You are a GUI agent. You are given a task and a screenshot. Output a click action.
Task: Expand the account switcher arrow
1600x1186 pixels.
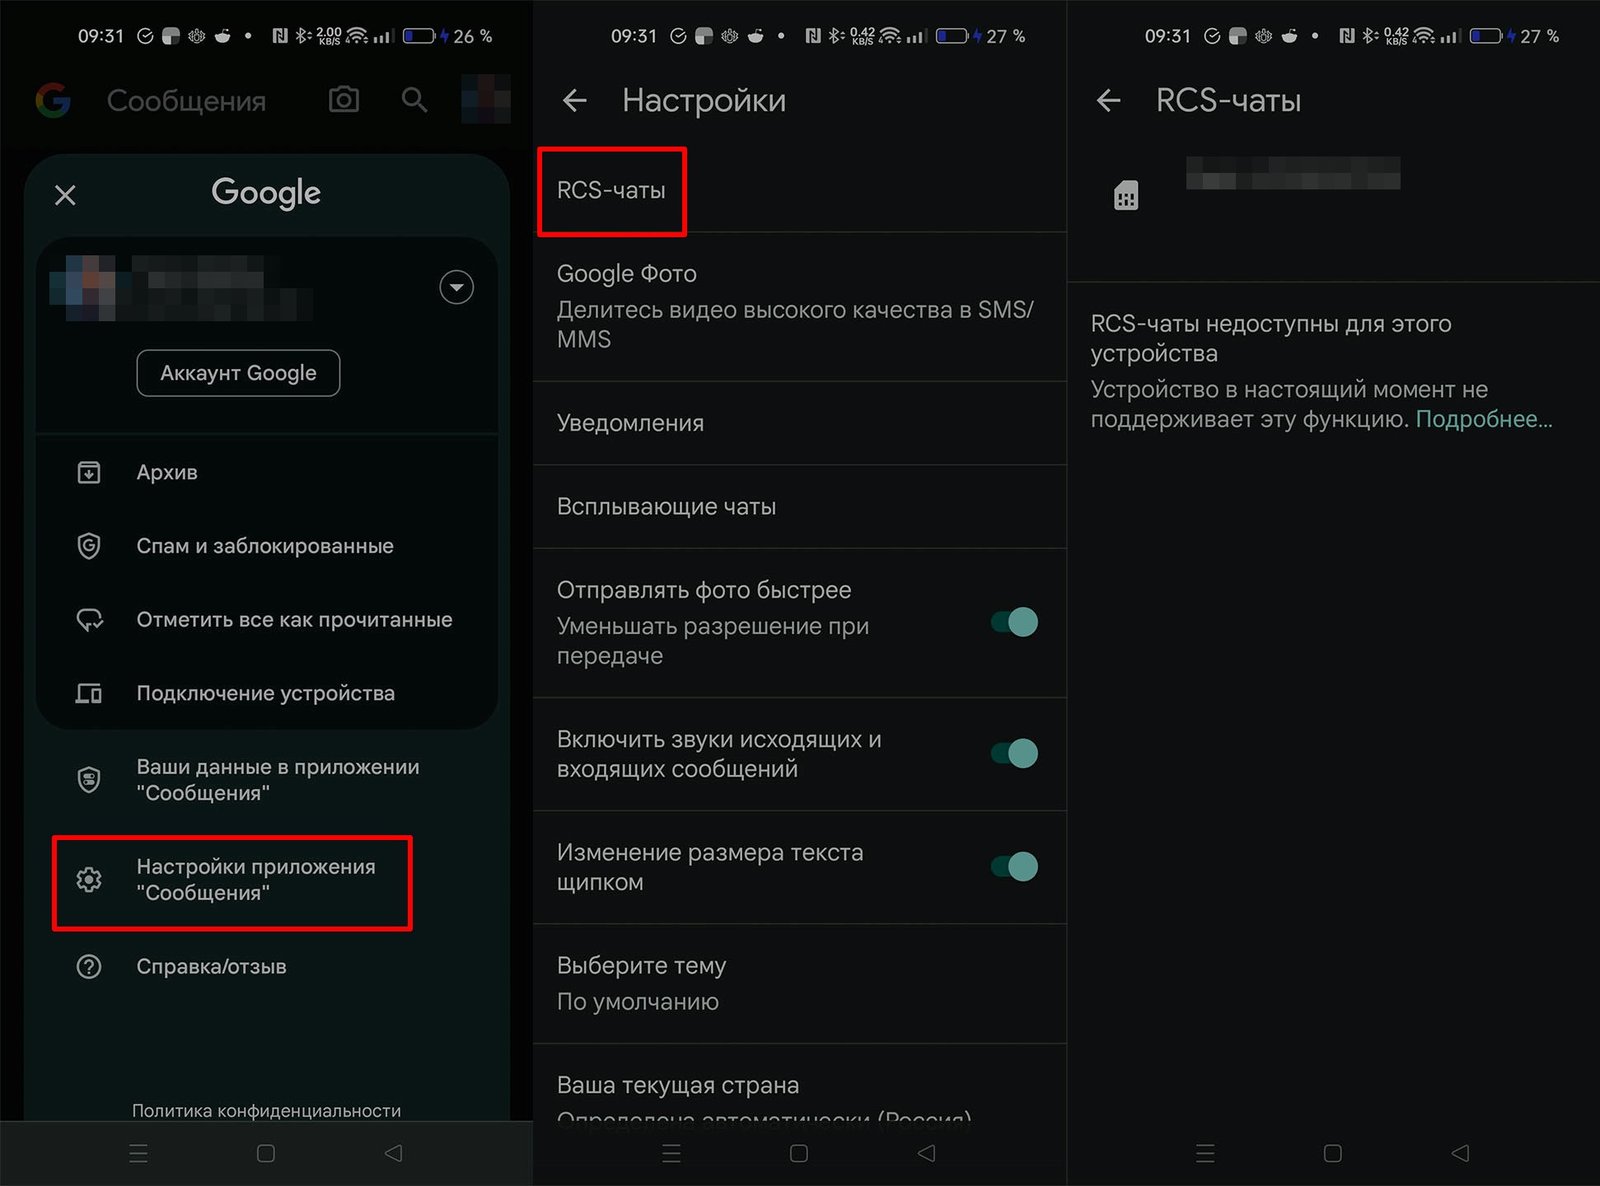pos(456,287)
